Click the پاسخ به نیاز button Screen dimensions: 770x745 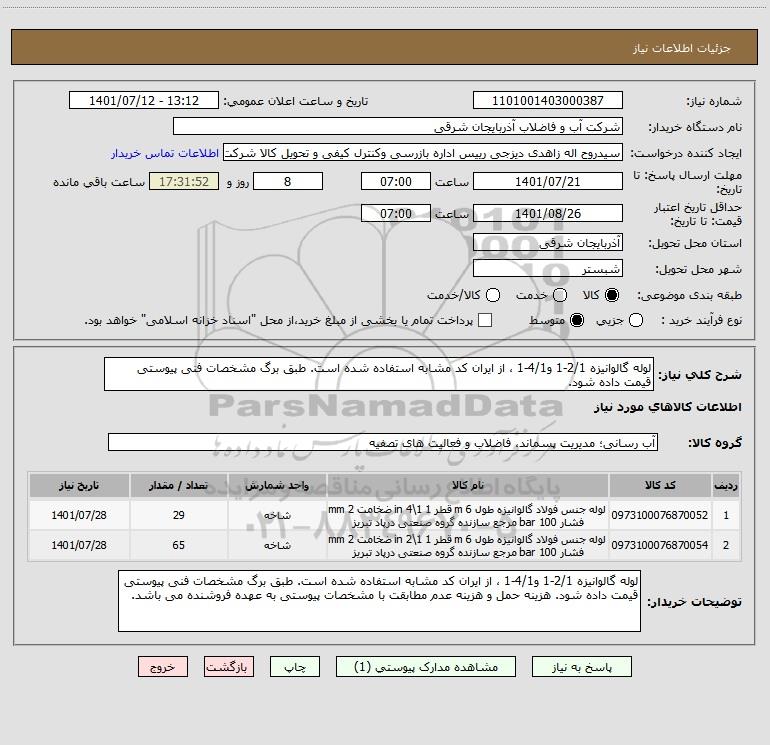(582, 667)
